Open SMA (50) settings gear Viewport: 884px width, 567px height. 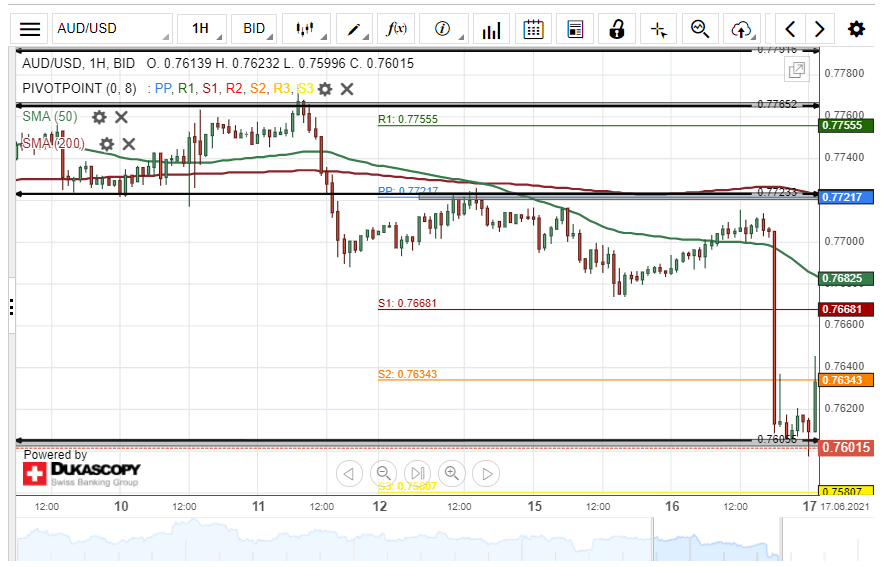99,117
